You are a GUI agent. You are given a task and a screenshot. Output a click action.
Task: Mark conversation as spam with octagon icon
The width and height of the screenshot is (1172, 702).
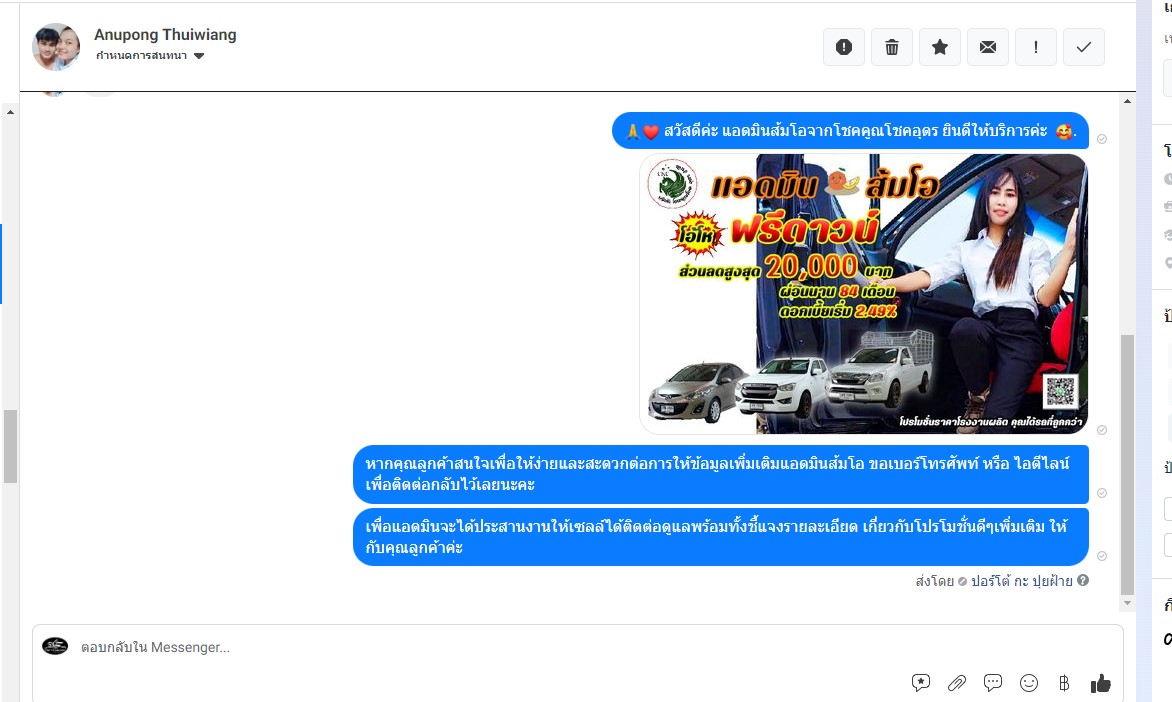pyautogui.click(x=844, y=47)
